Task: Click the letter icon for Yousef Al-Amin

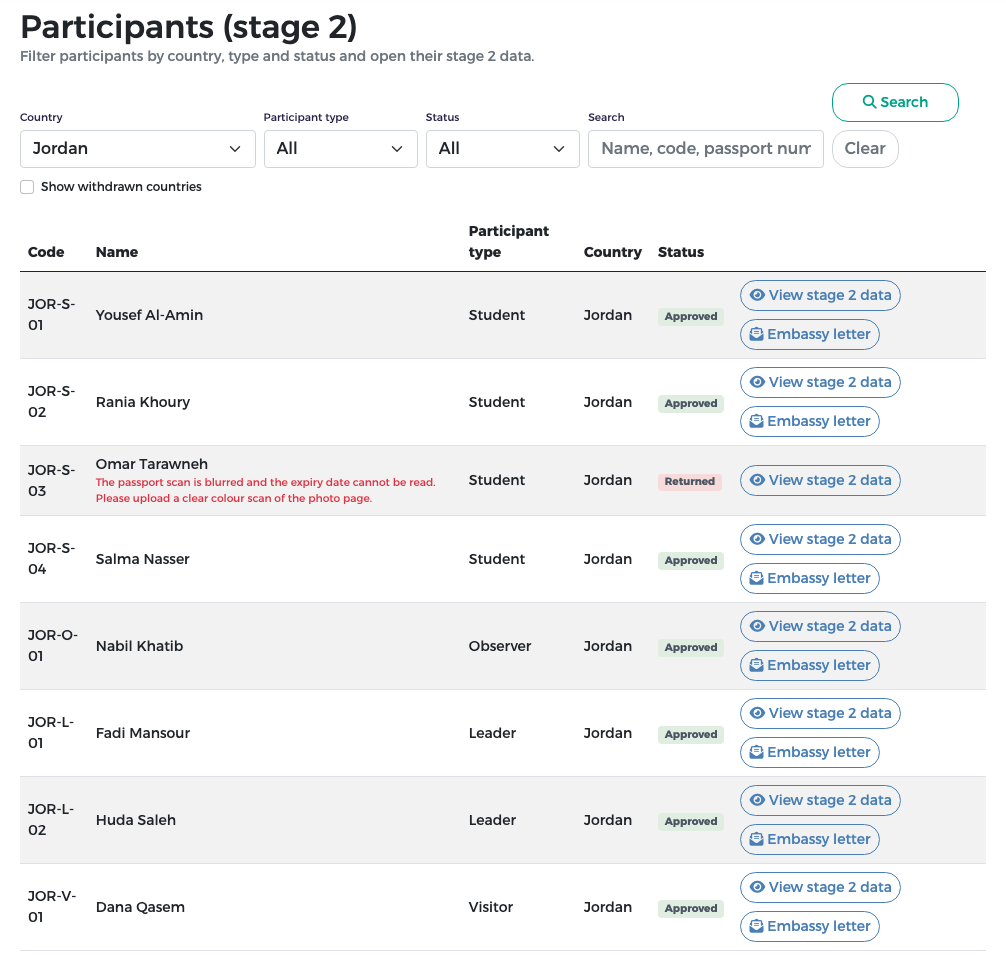Action: tap(756, 334)
